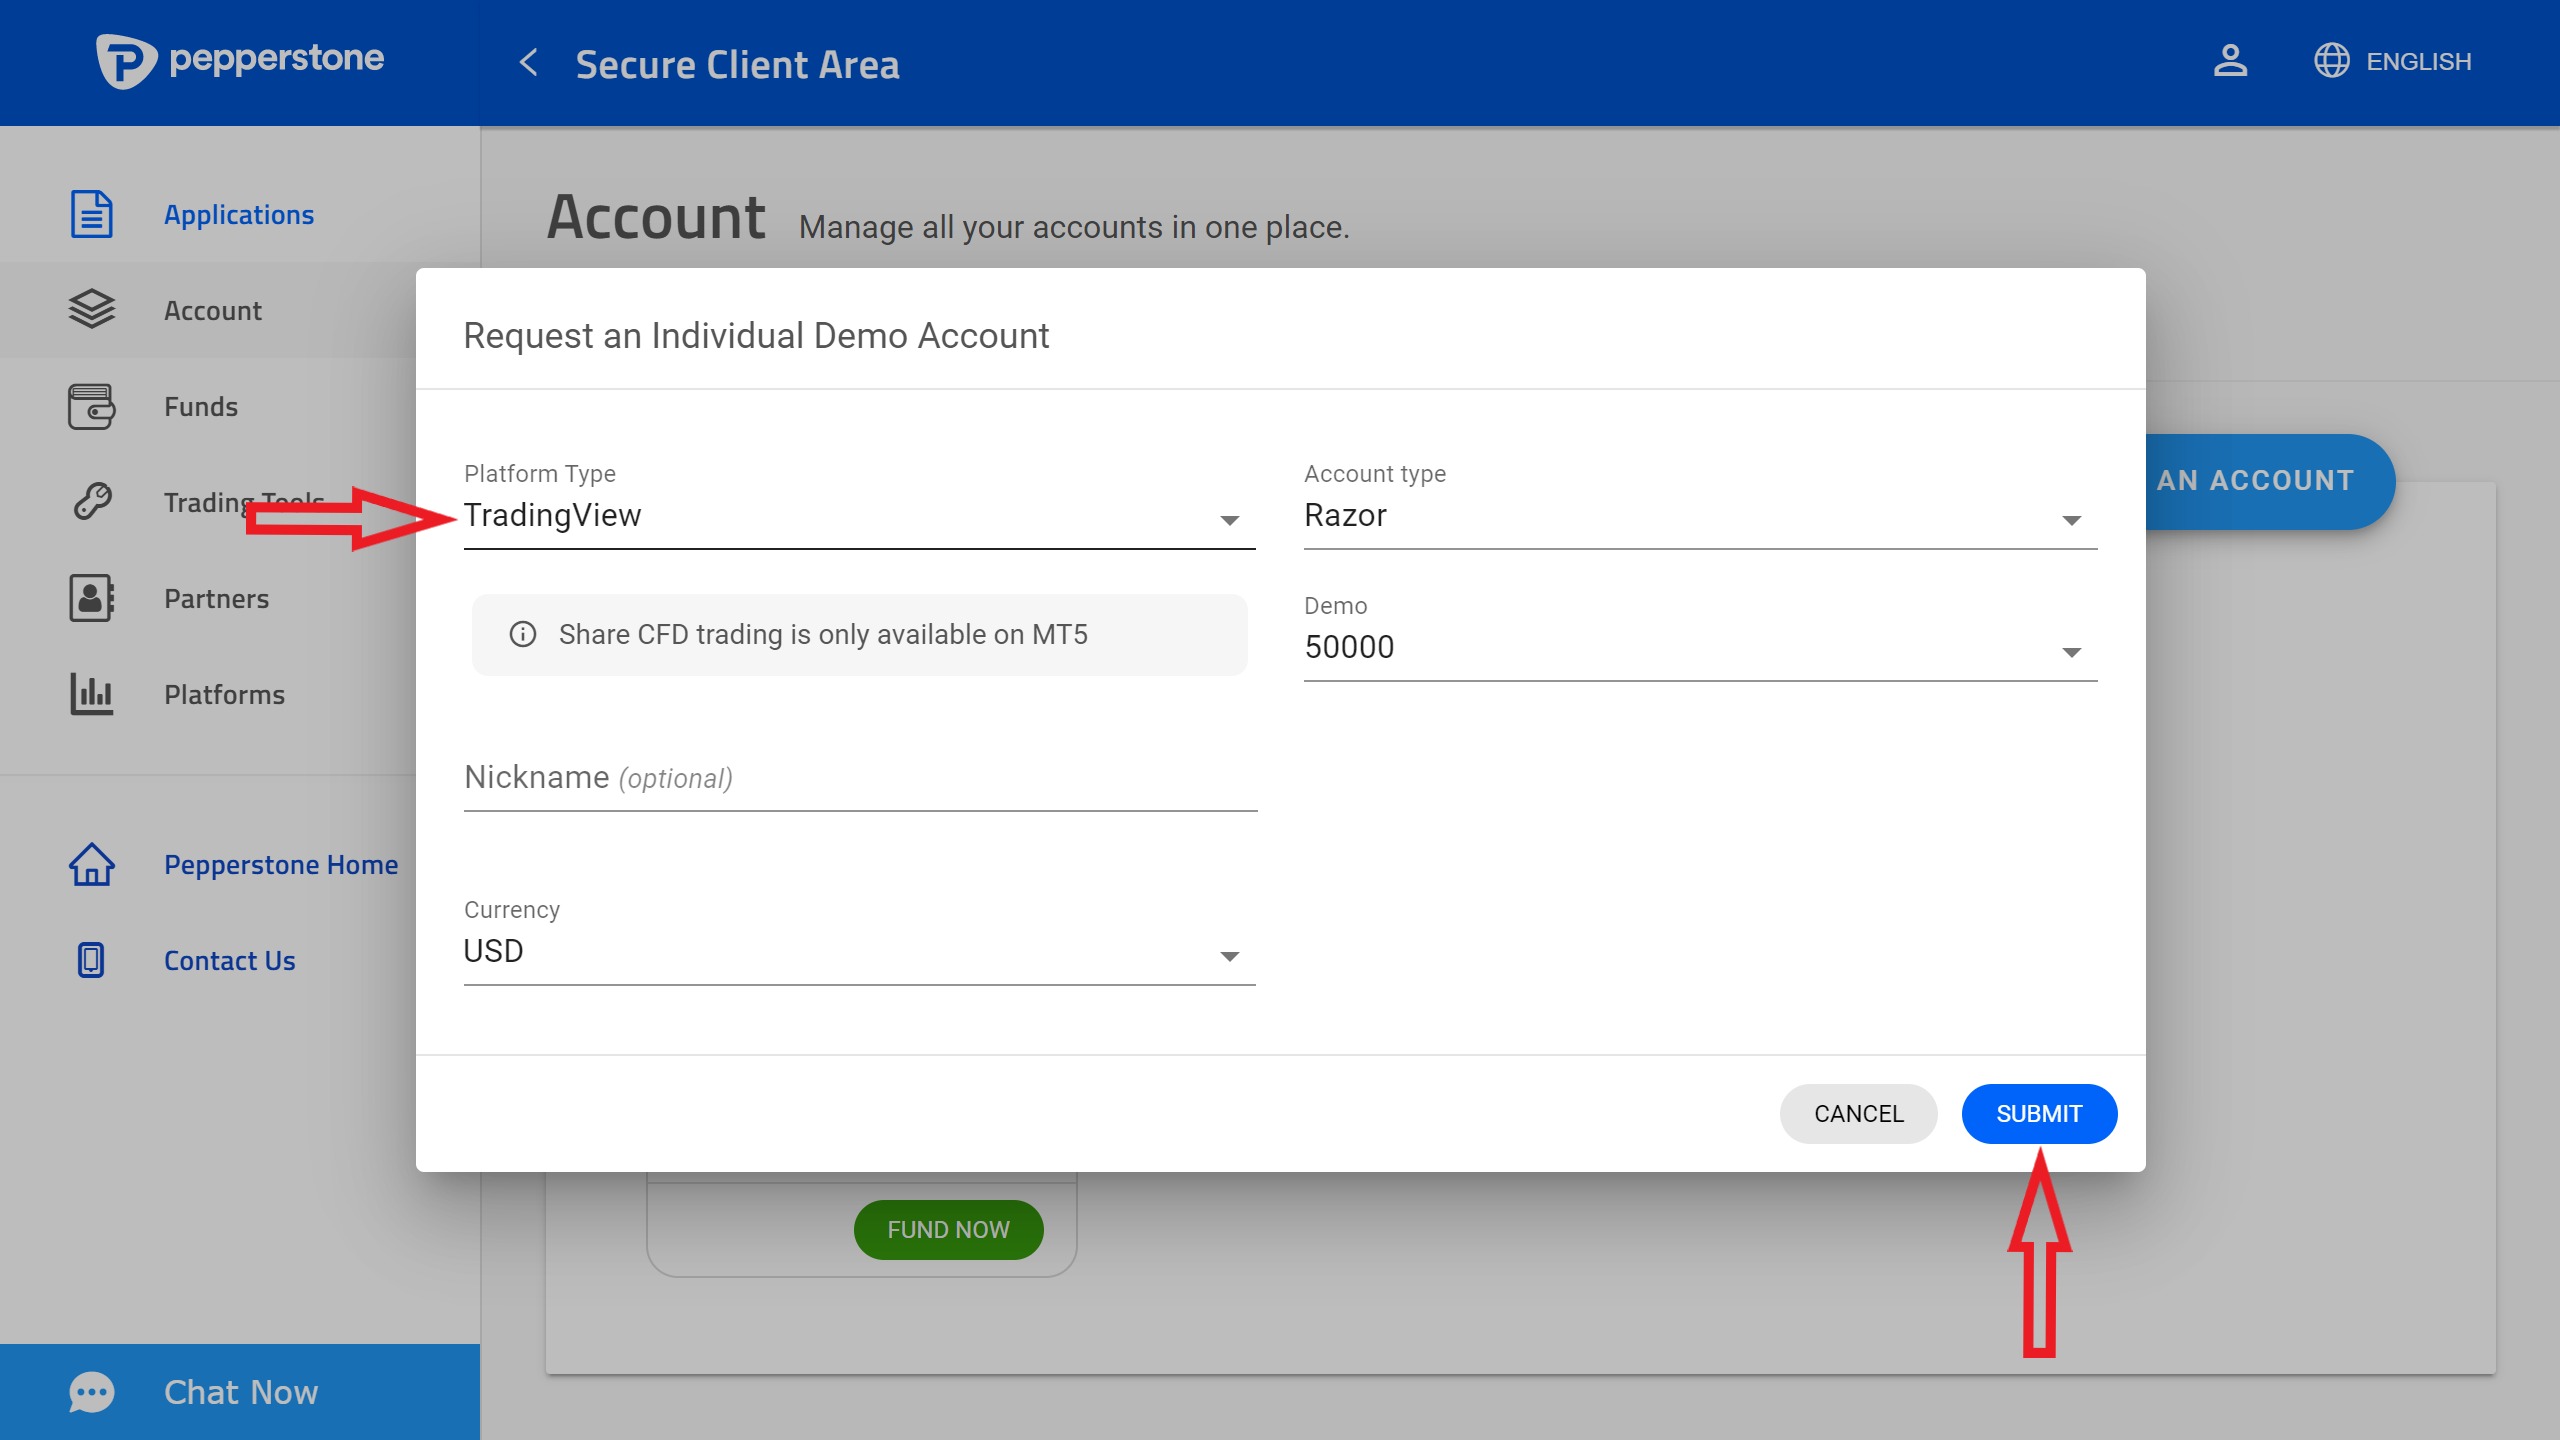Go to Pepperstone Home link
2560x1440 pixels.
pos(281,865)
